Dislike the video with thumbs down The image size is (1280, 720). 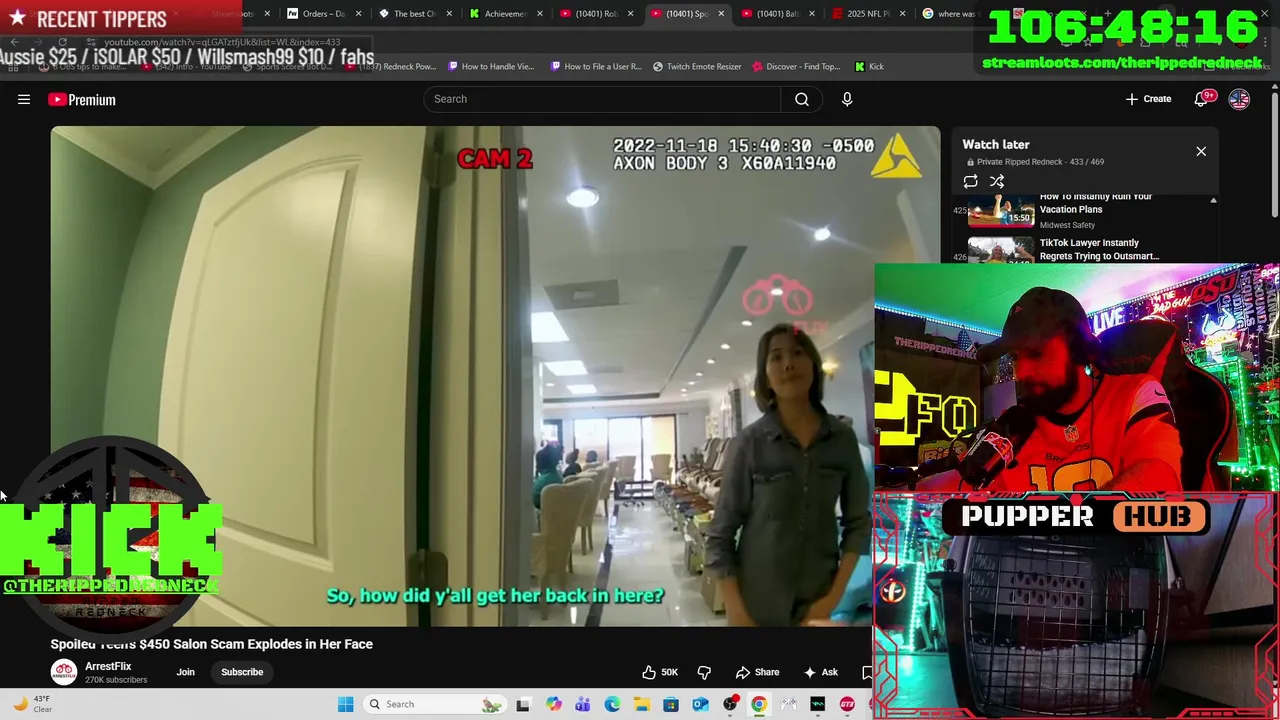click(x=704, y=672)
